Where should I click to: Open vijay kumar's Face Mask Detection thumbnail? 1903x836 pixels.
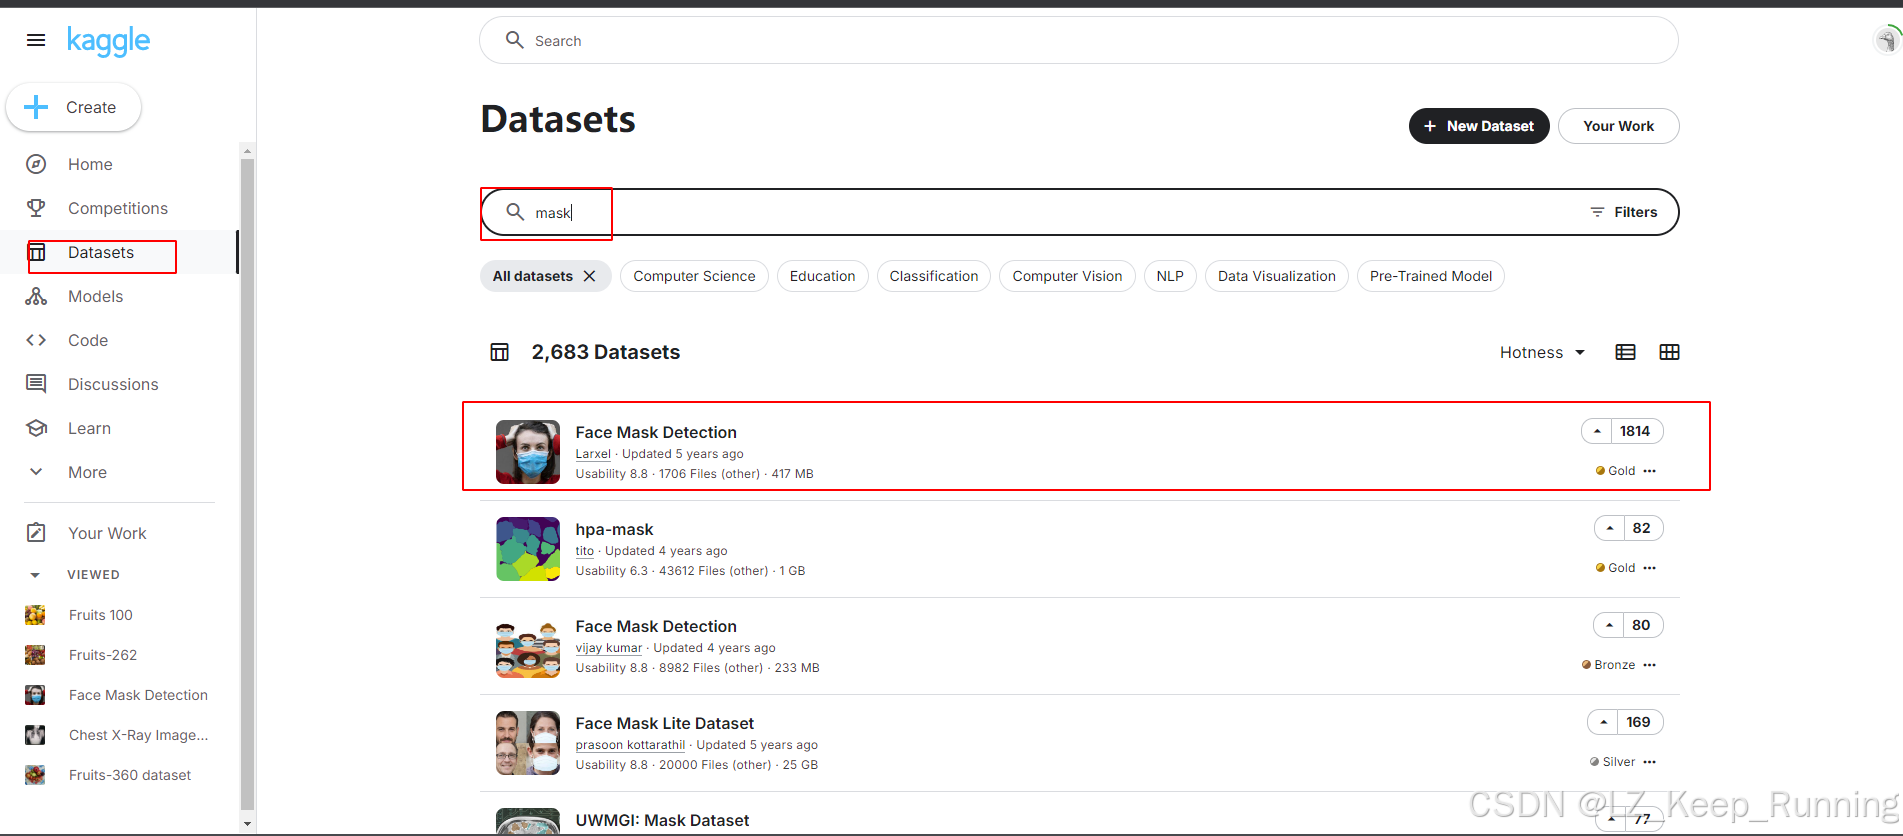click(x=528, y=646)
